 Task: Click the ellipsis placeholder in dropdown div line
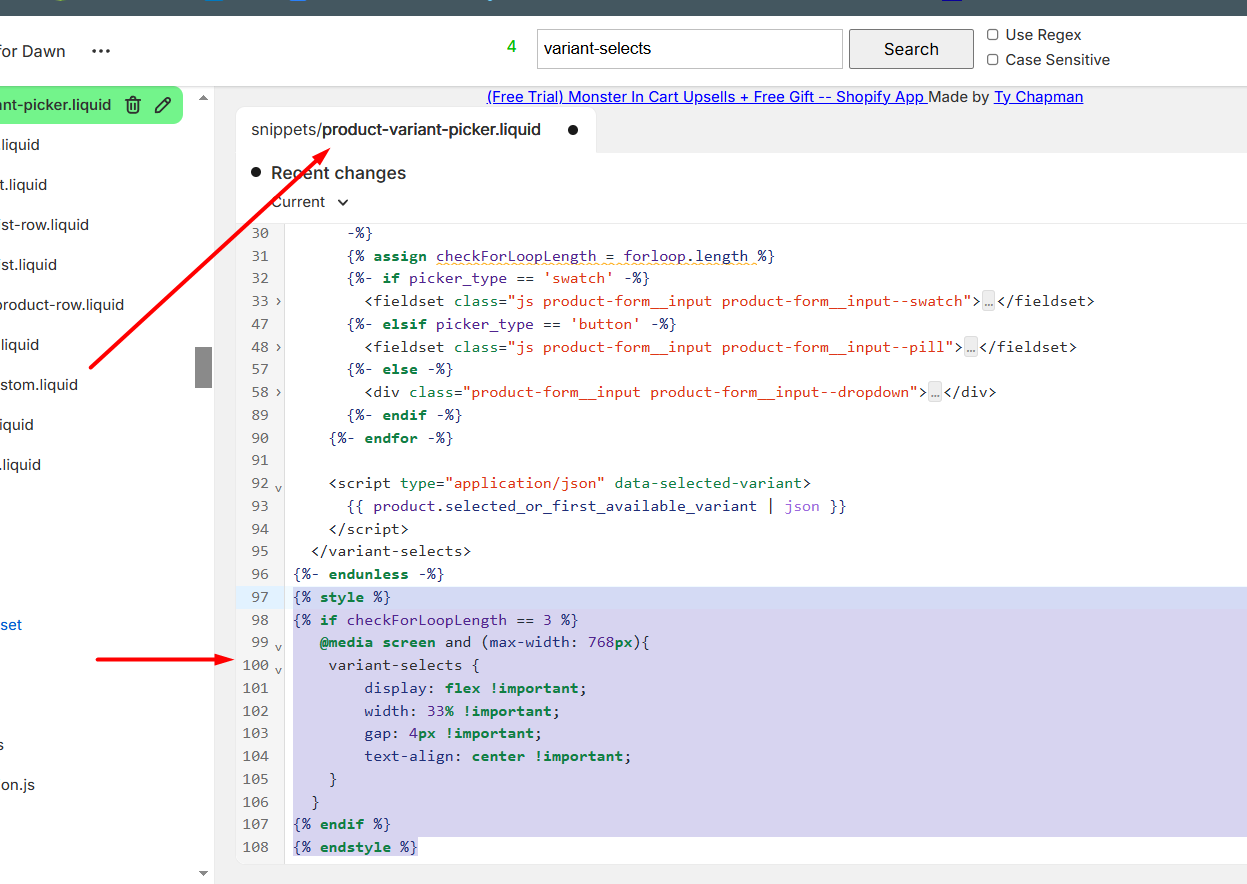[x=935, y=392]
